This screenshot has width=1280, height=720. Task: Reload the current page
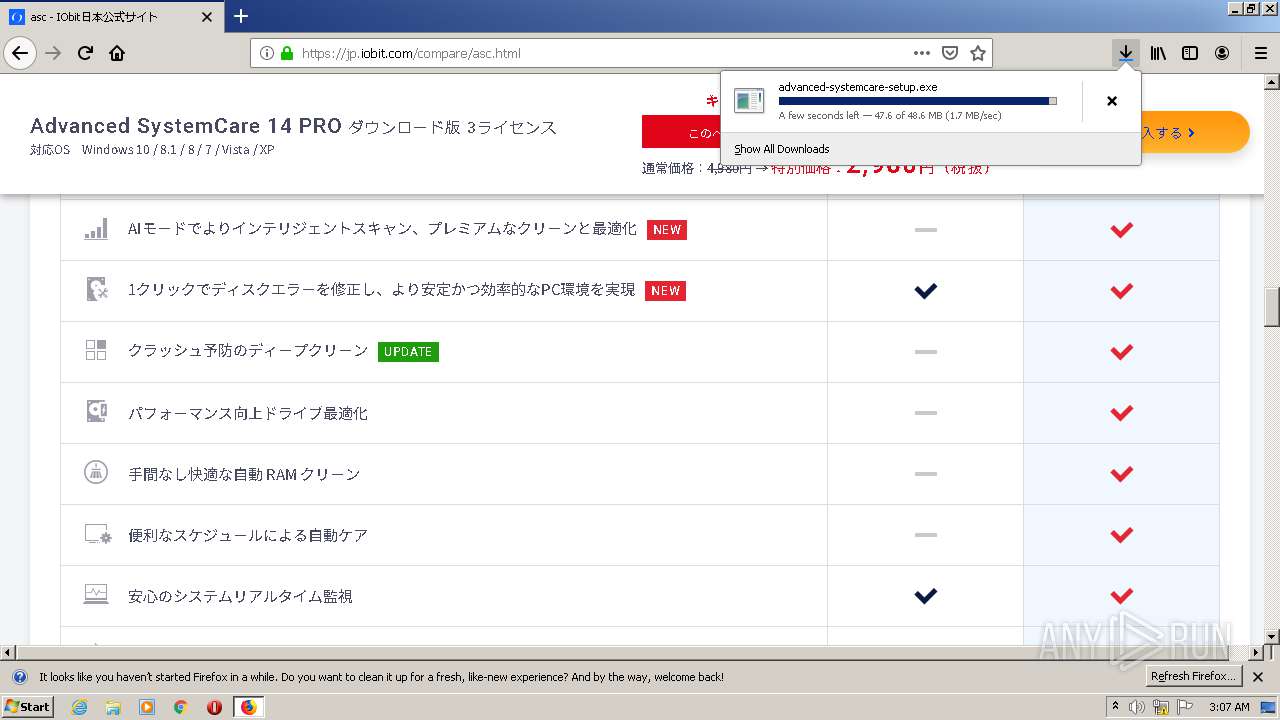[85, 53]
